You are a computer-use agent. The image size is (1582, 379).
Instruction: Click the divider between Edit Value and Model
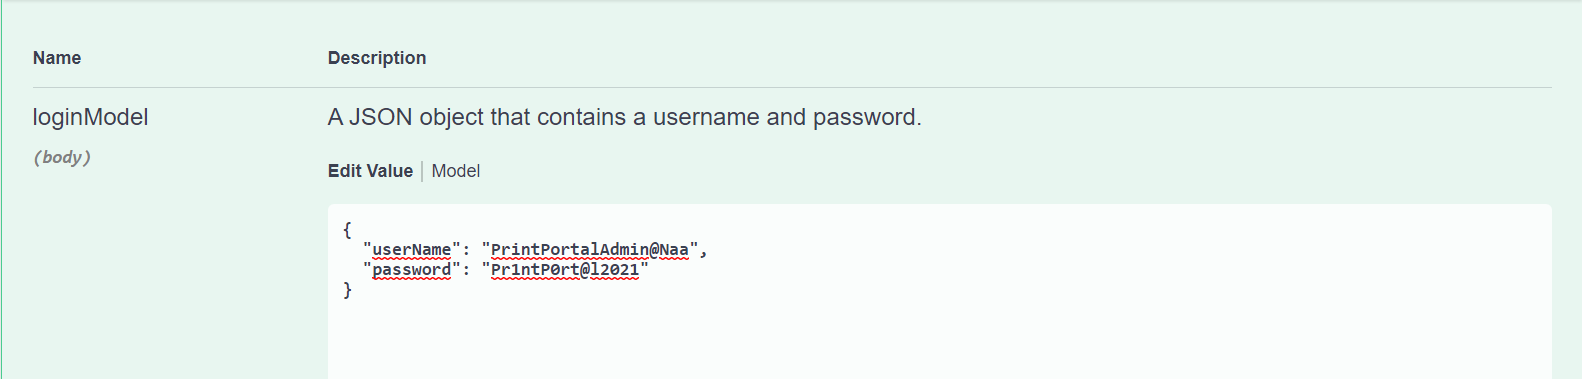(x=422, y=171)
